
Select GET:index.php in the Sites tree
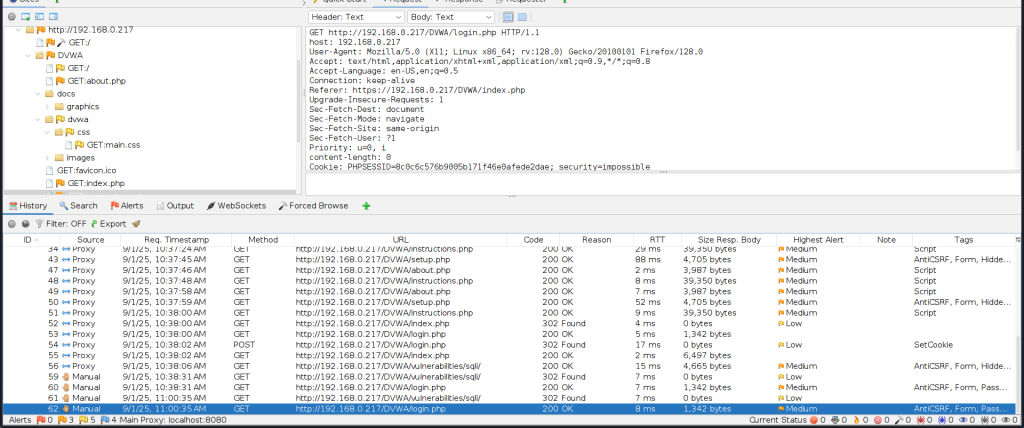pyautogui.click(x=96, y=183)
